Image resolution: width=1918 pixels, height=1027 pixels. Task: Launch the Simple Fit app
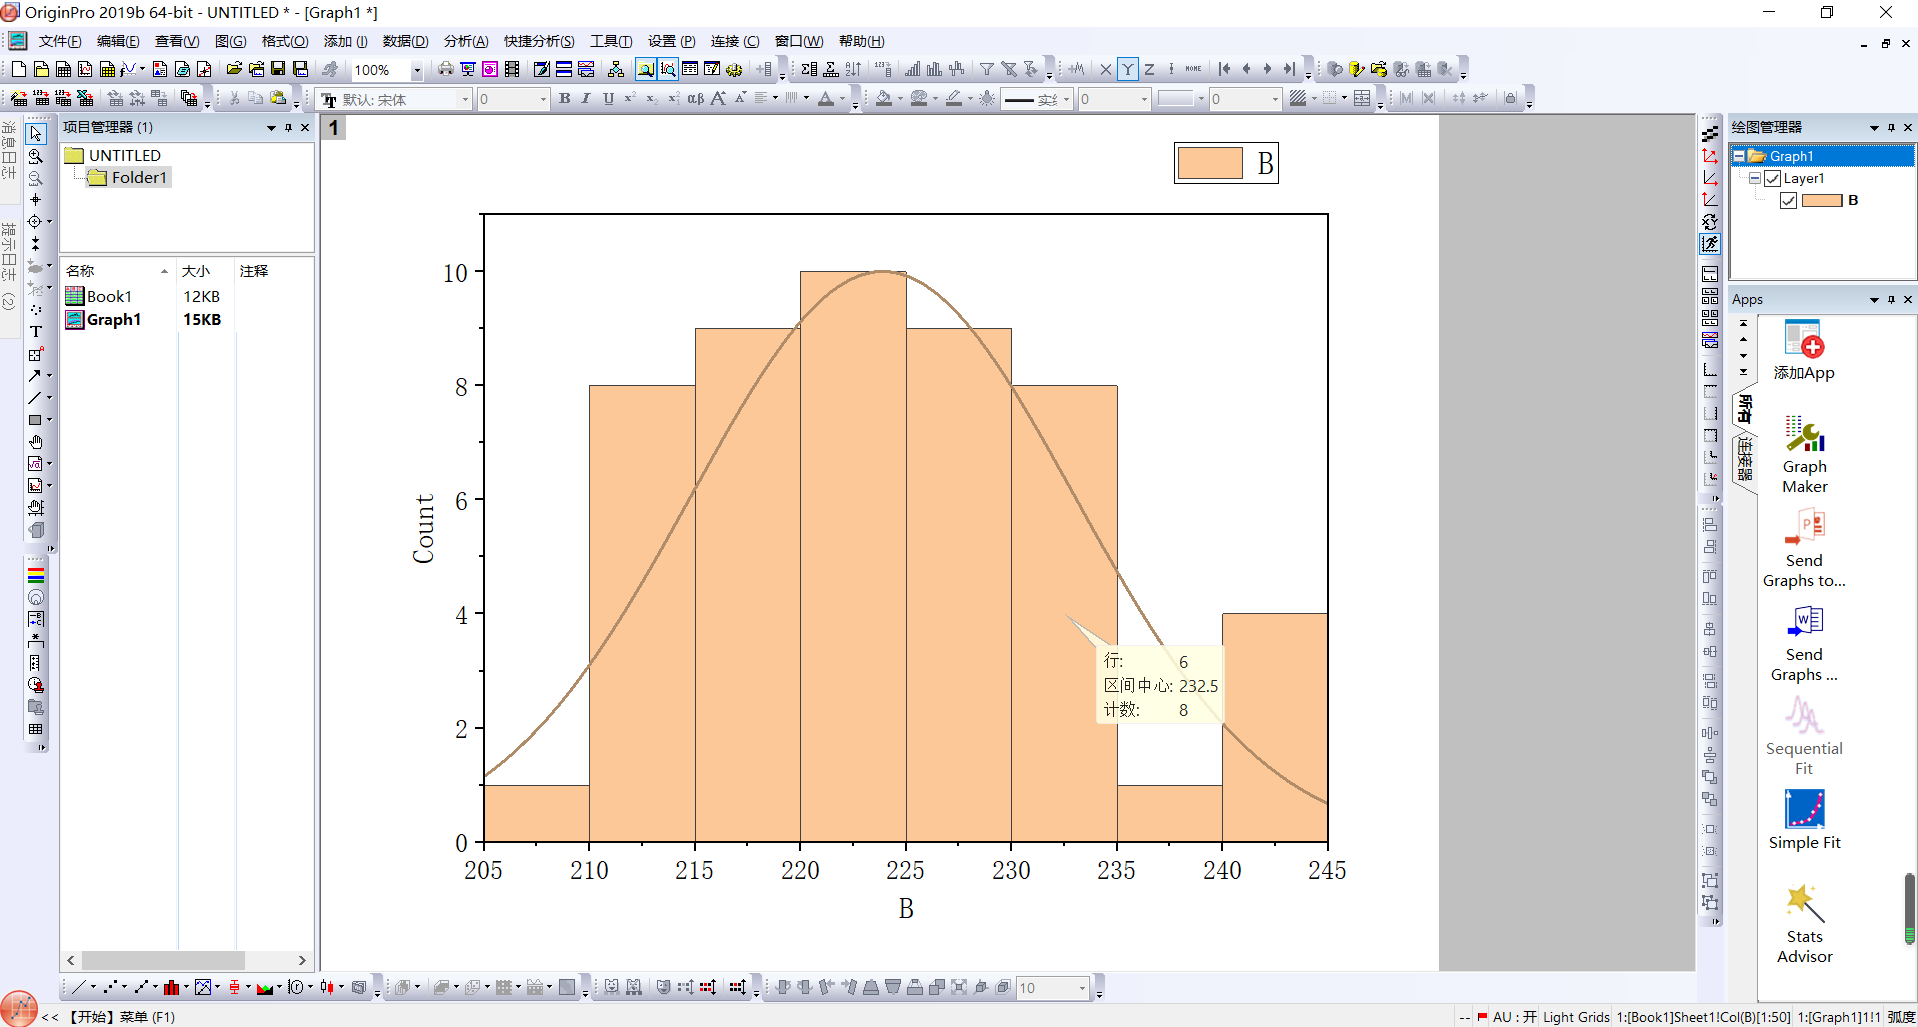coord(1804,820)
